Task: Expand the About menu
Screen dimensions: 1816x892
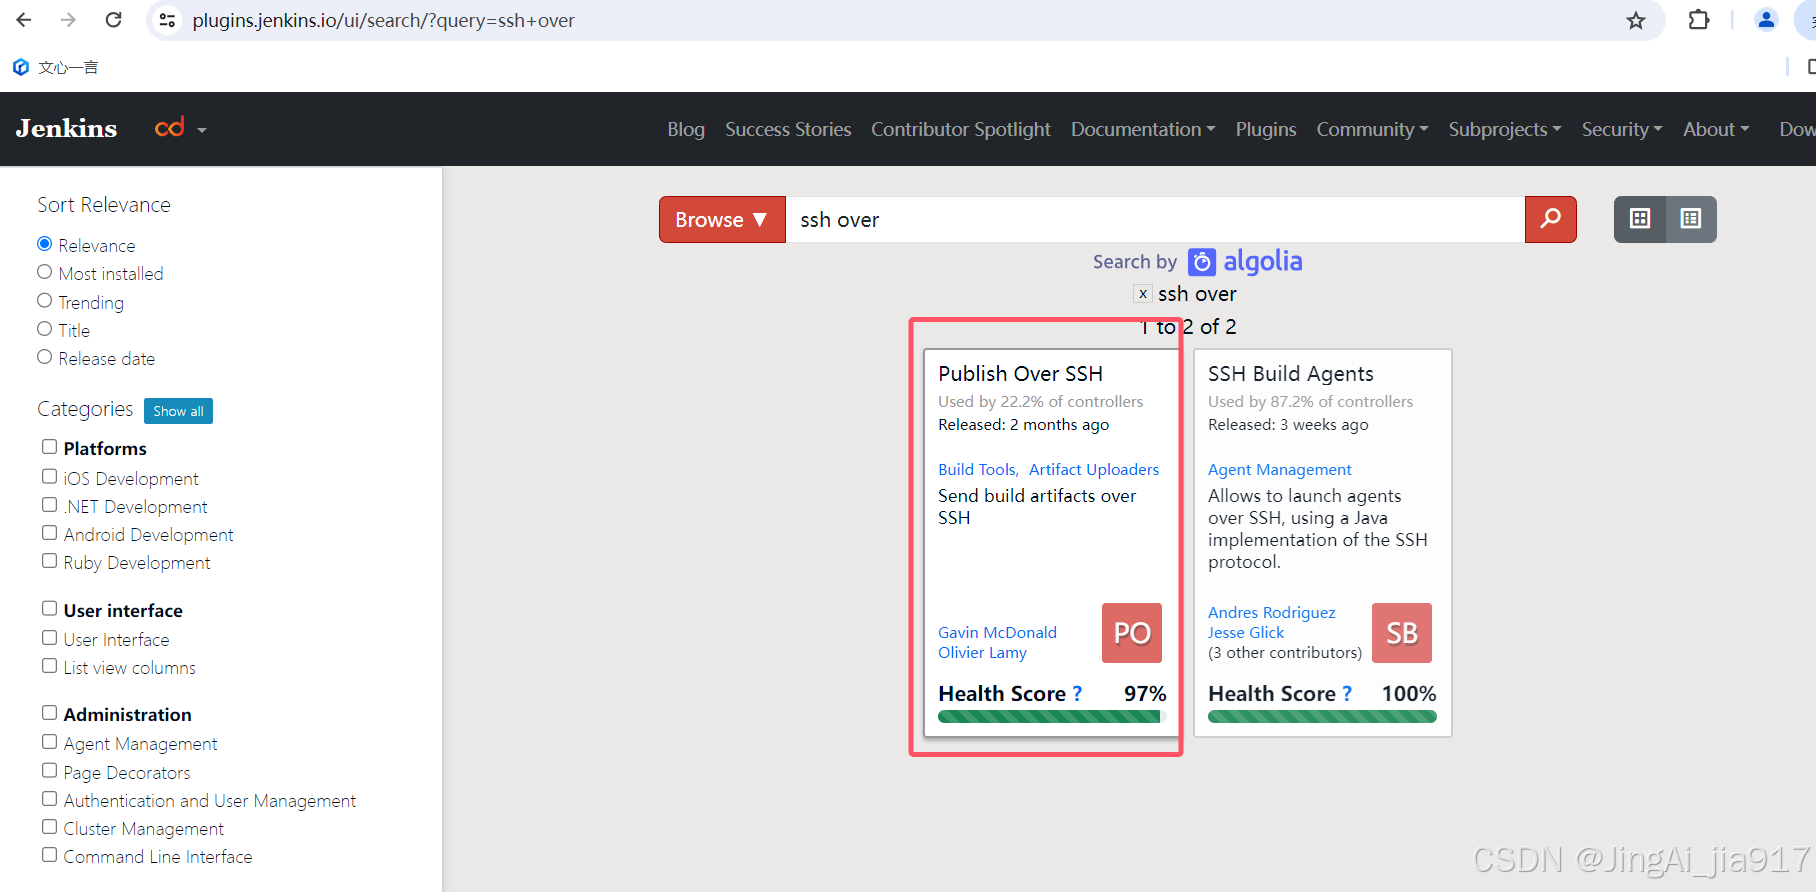Action: coord(1716,129)
